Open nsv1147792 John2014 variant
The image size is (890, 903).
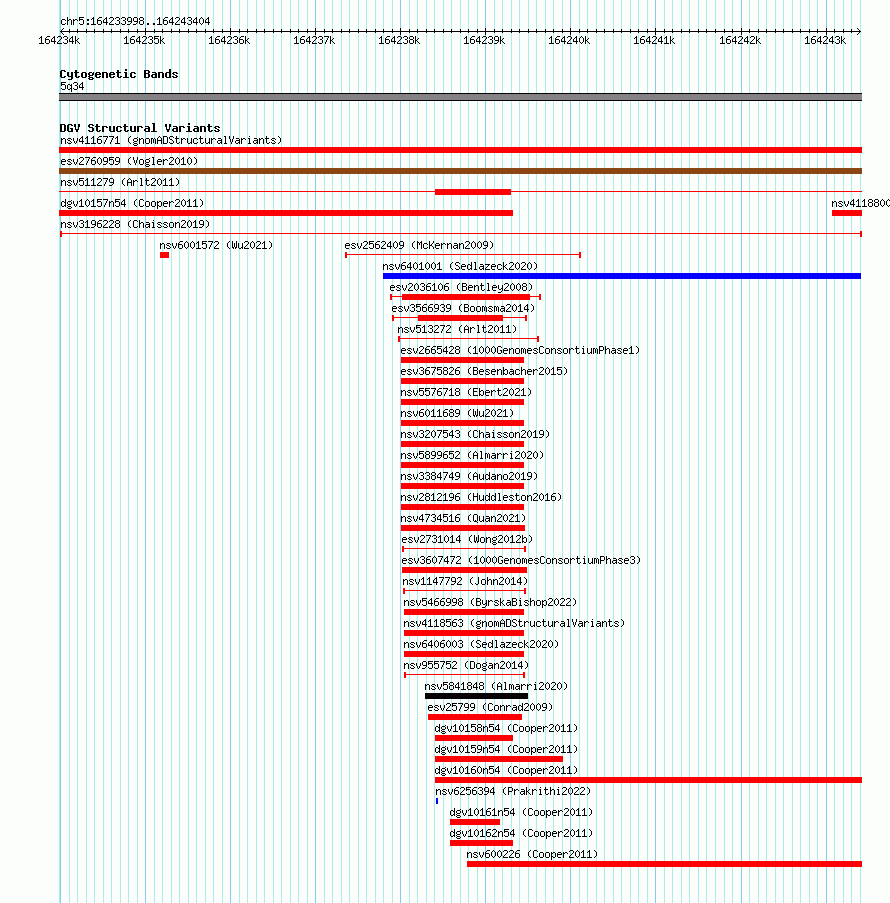465,582
